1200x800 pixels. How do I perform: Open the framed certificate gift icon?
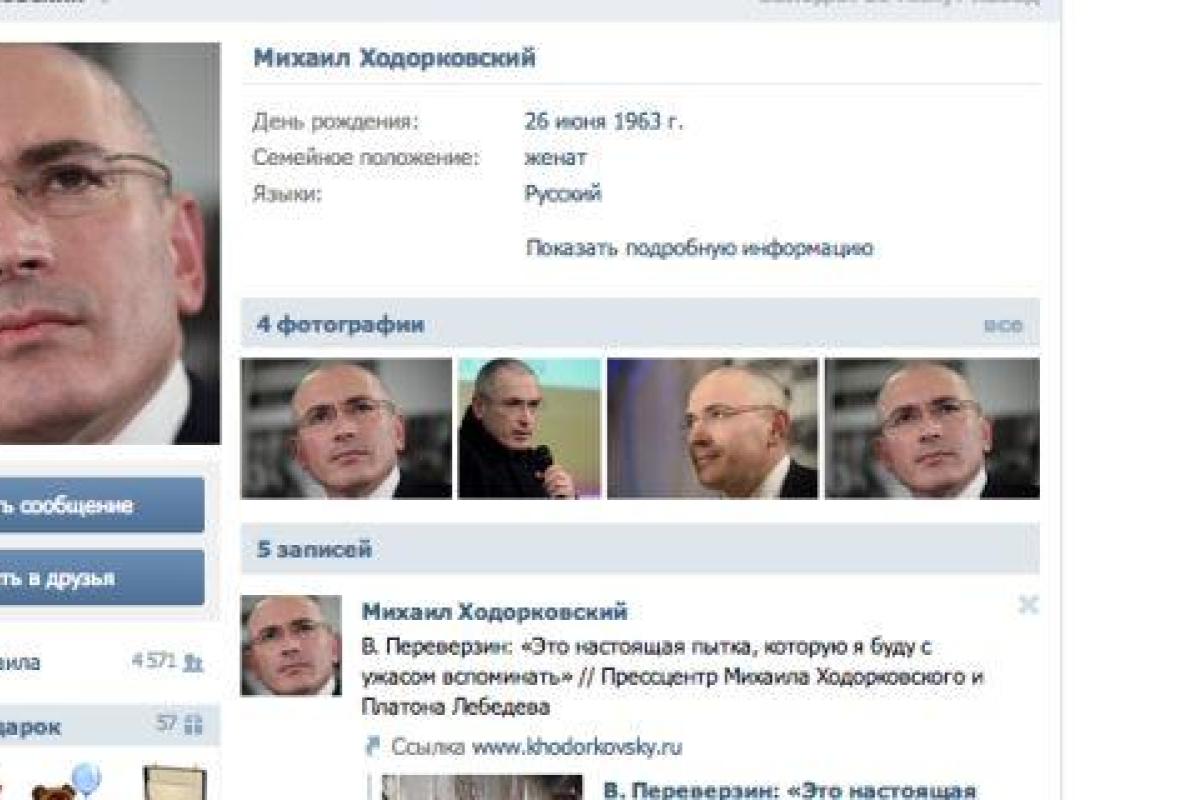coord(174,784)
